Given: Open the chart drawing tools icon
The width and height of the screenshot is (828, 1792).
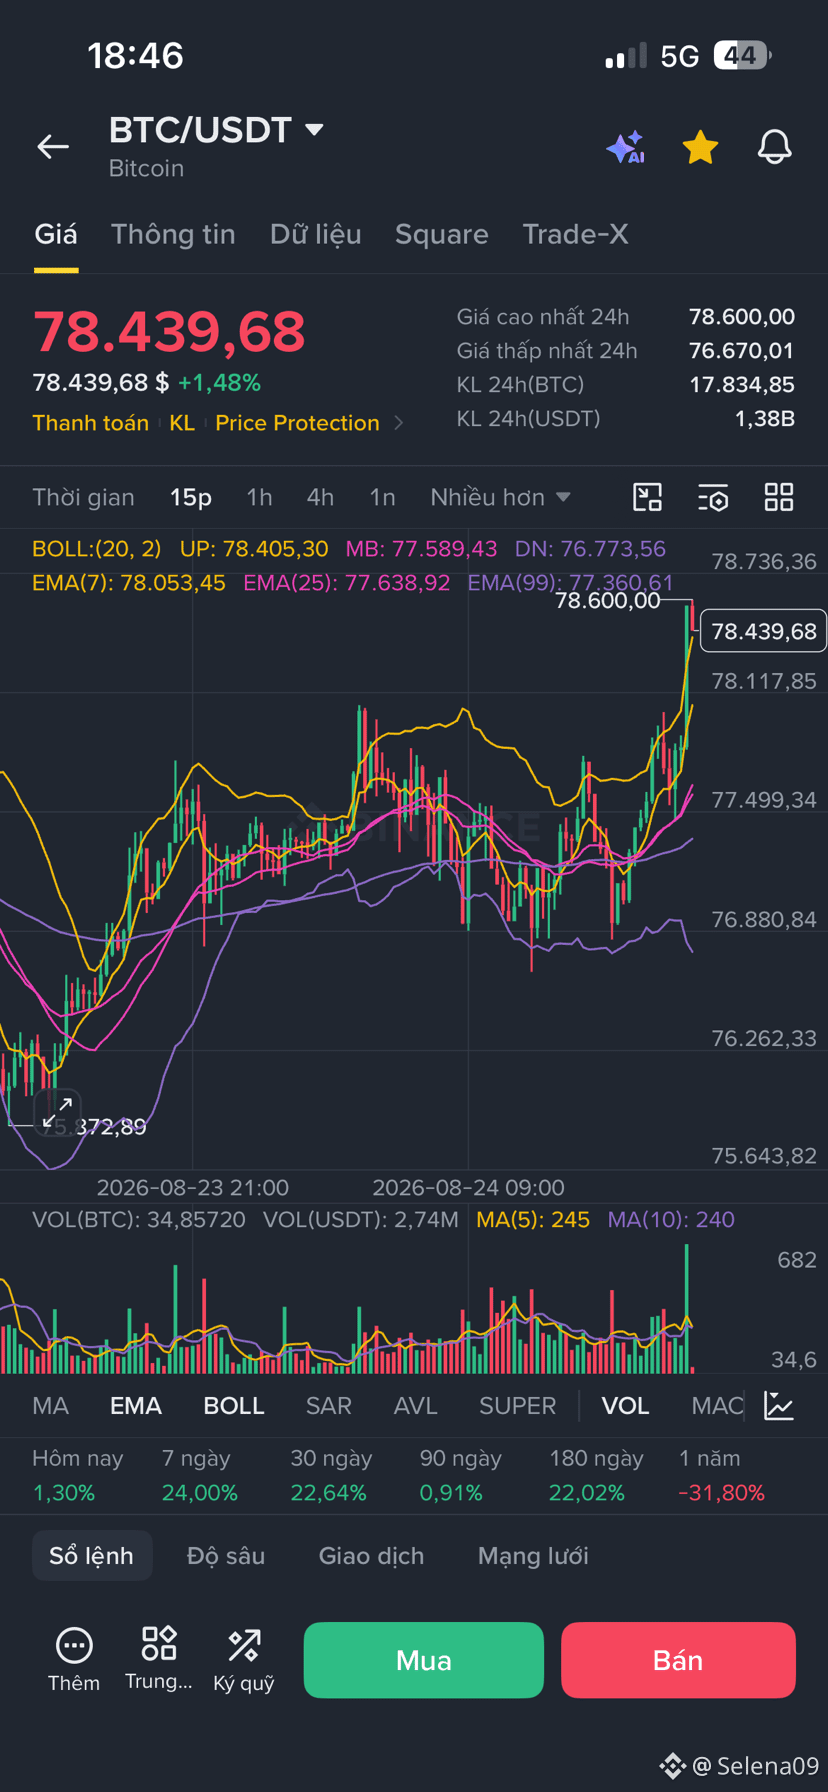Looking at the screenshot, I should point(648,497).
